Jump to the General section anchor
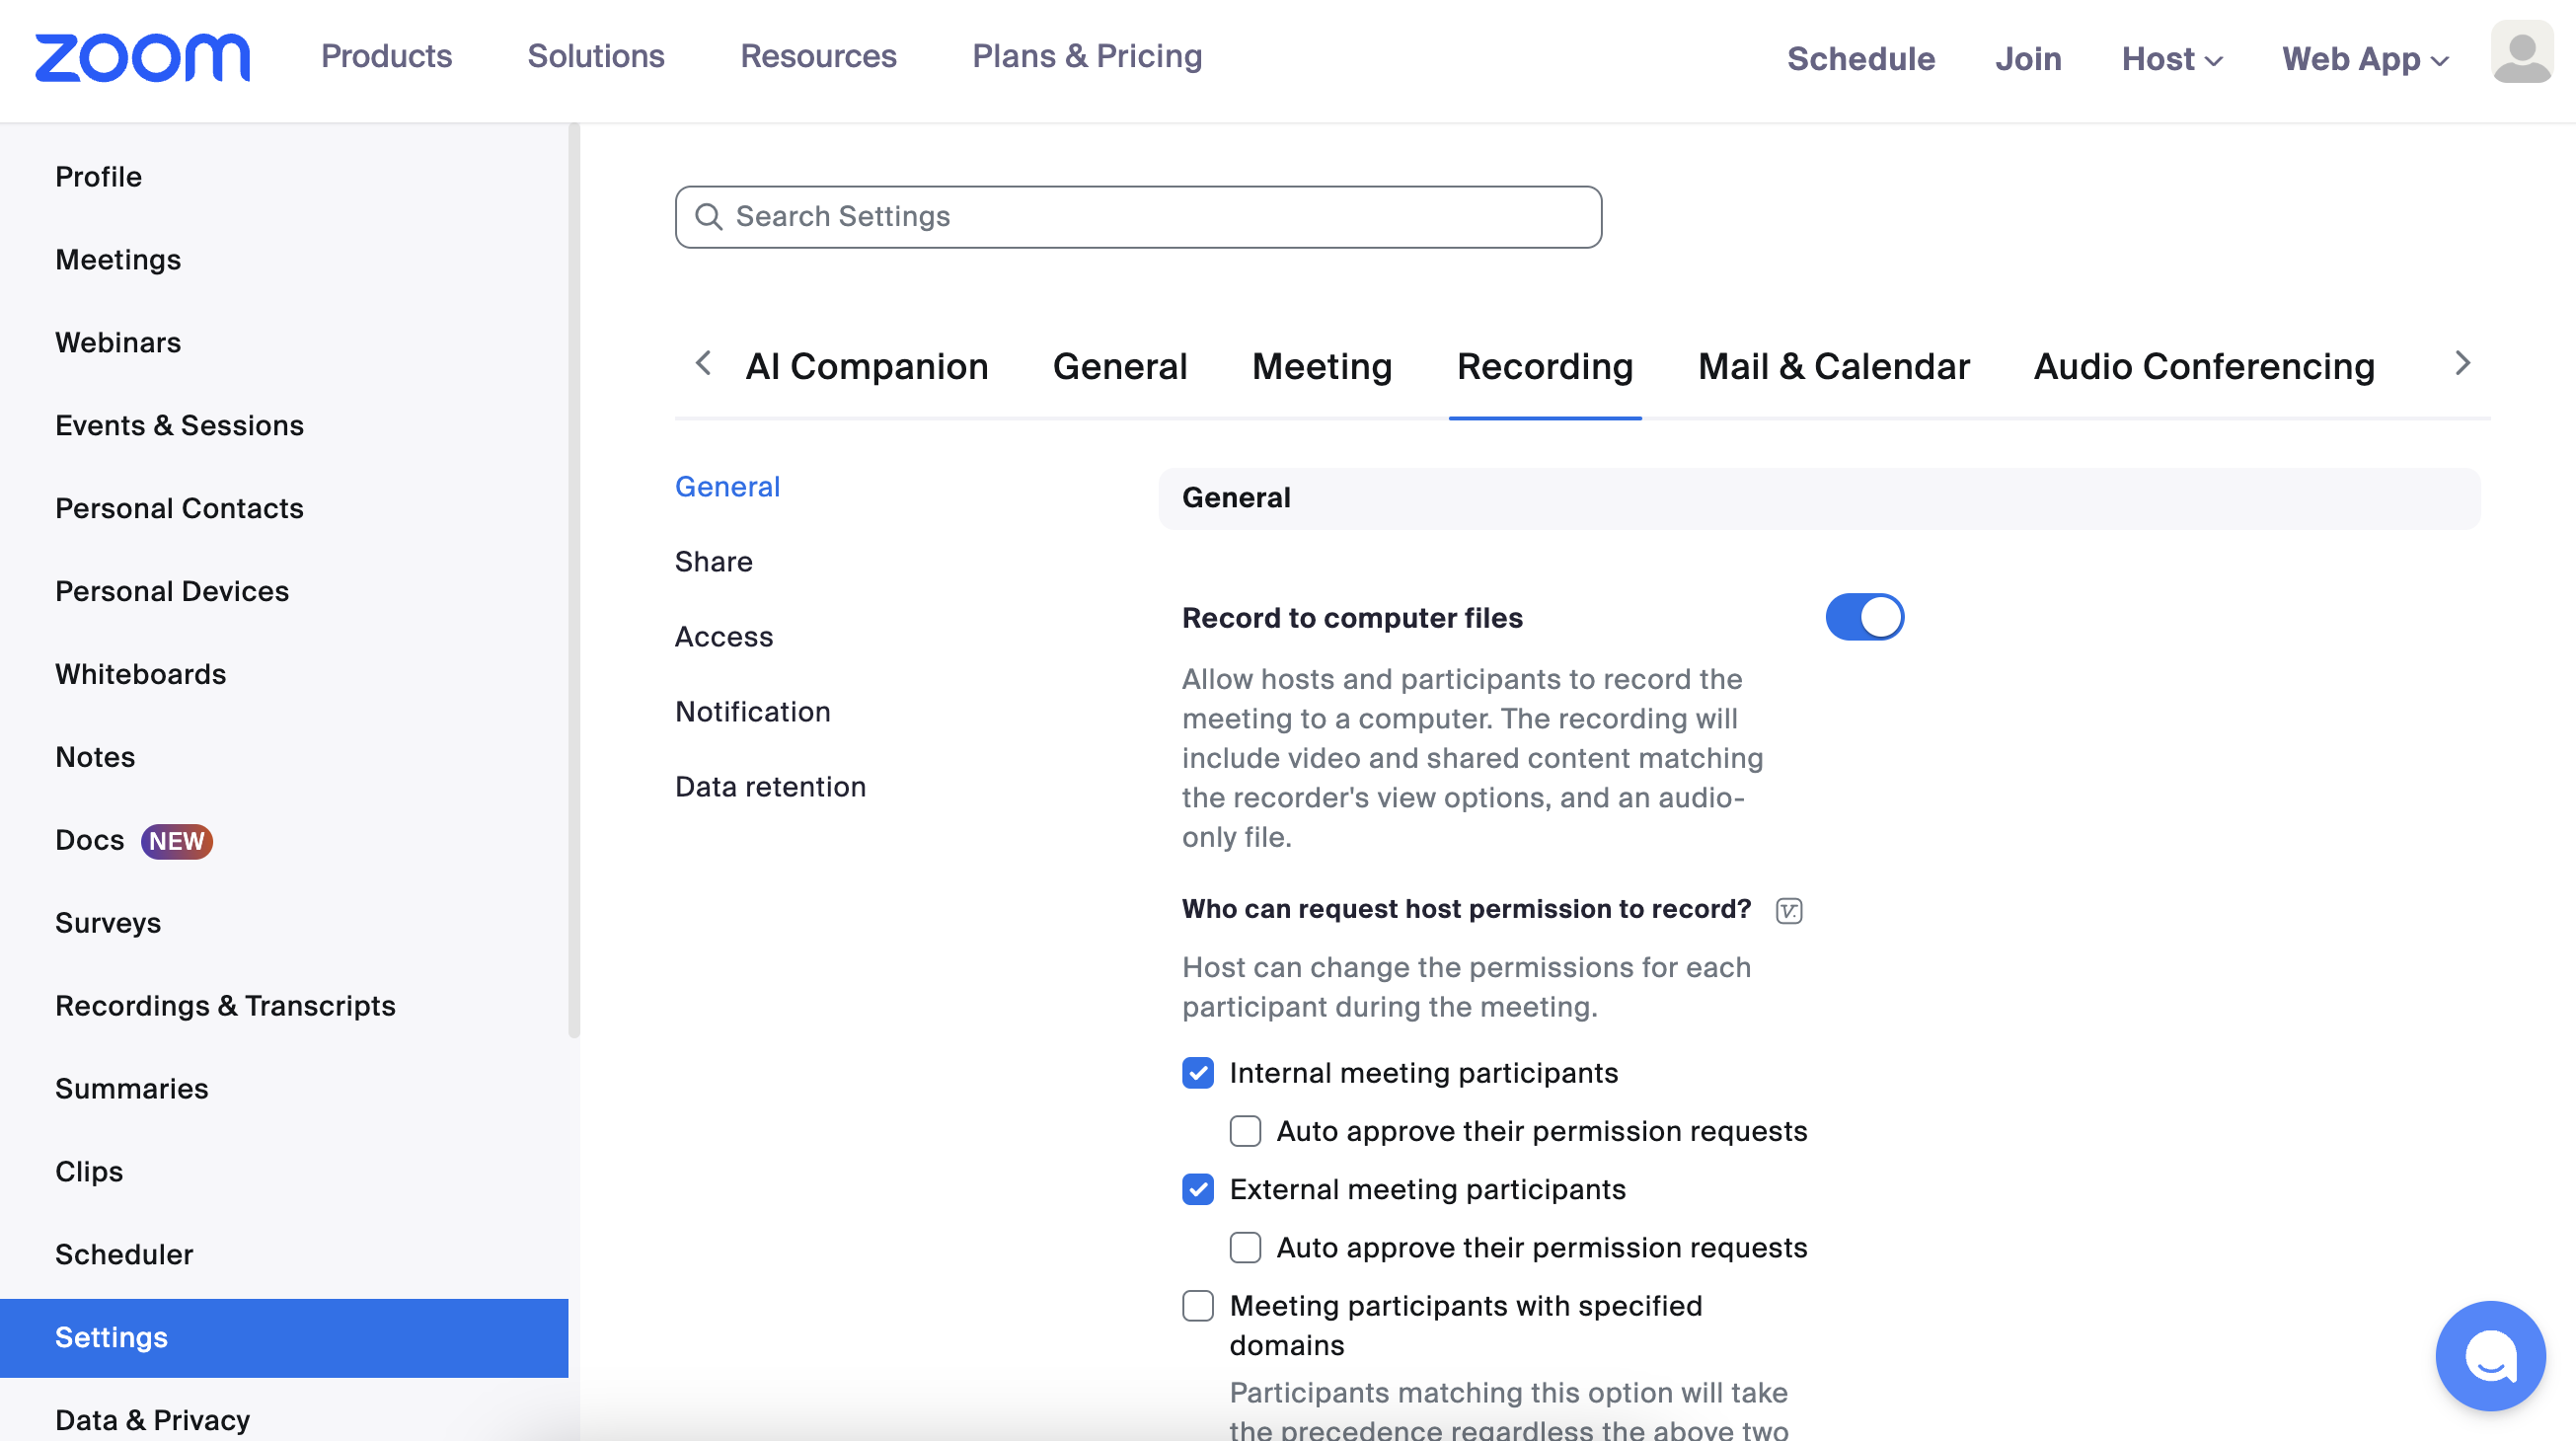This screenshot has height=1441, width=2576. click(x=727, y=487)
